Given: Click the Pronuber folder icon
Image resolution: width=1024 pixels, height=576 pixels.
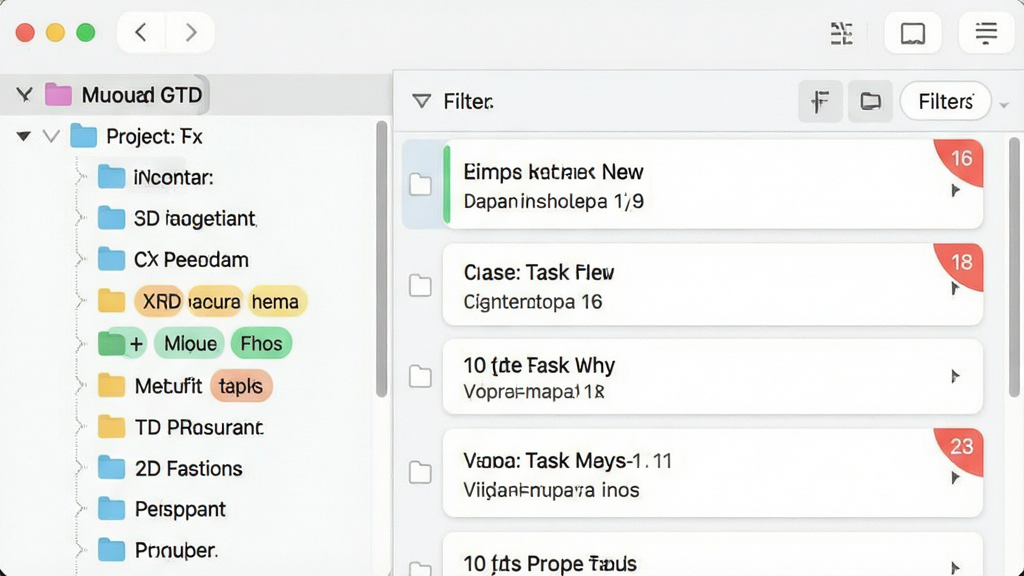Looking at the screenshot, I should tap(111, 550).
